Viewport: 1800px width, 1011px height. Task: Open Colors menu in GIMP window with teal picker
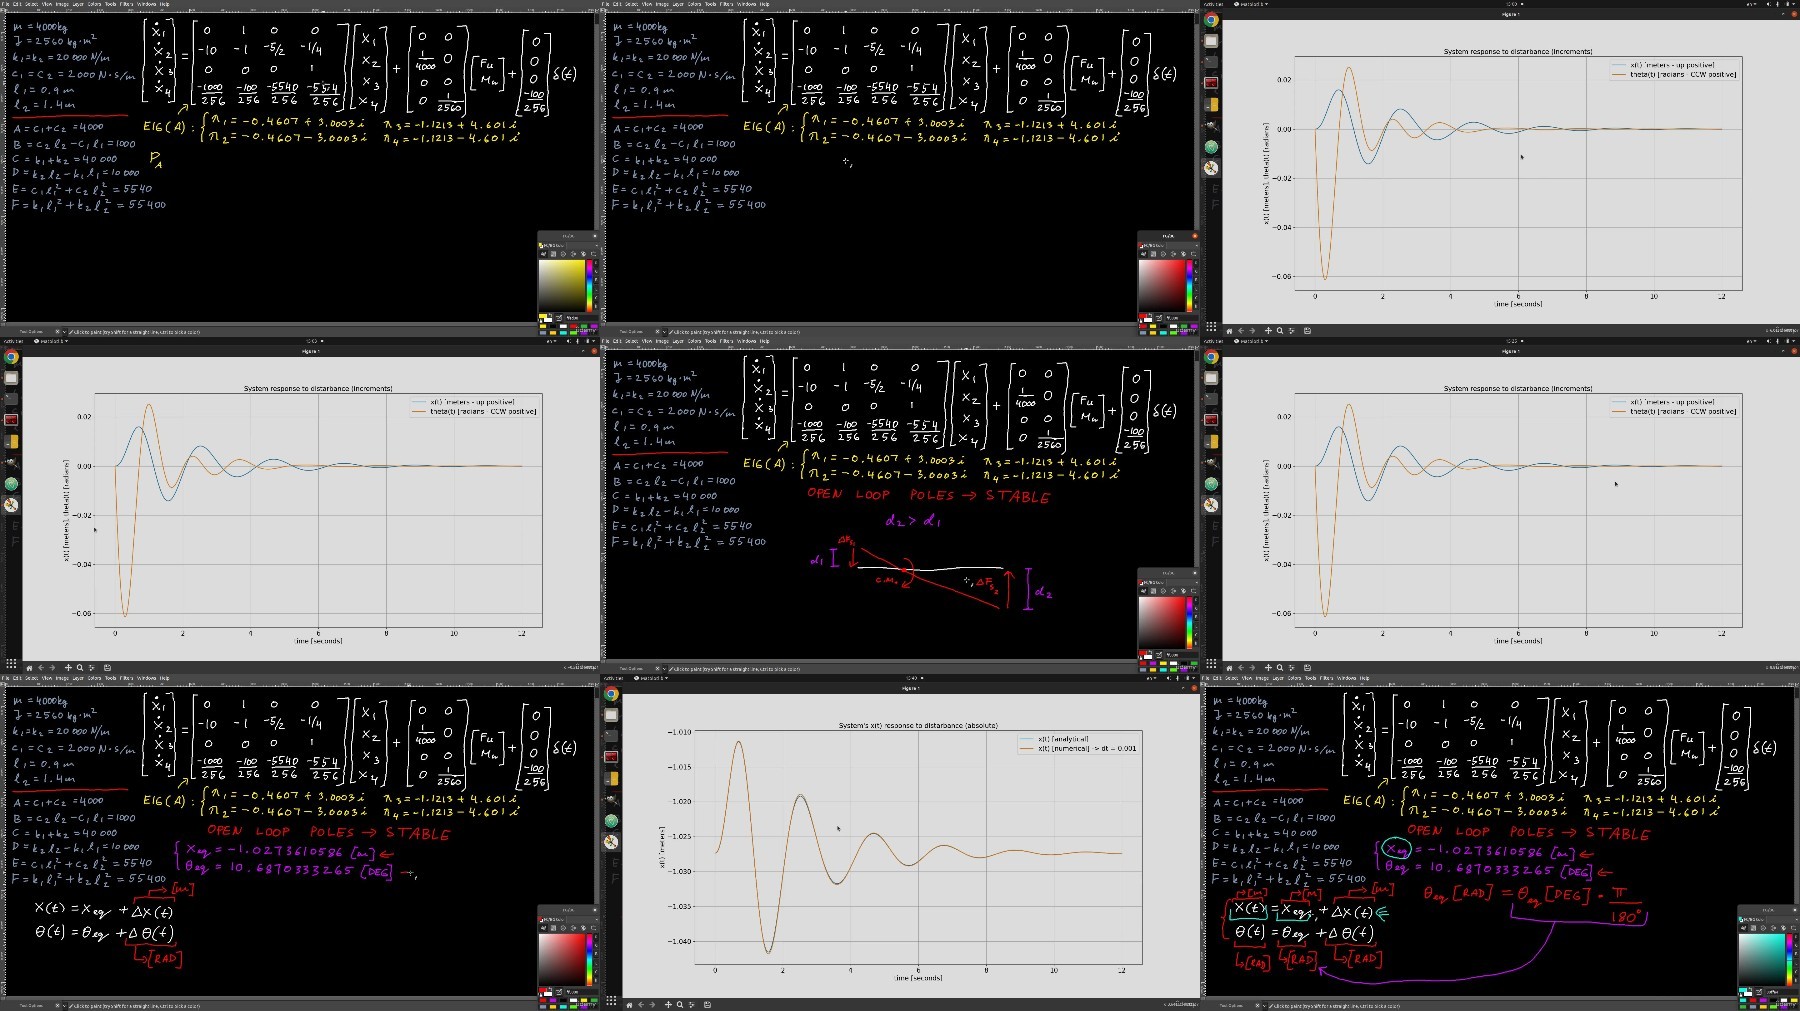point(1294,678)
